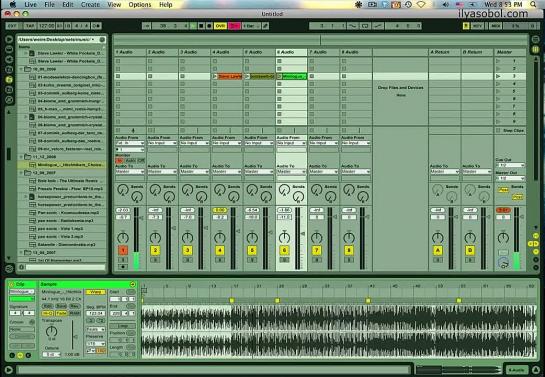Click the Rev. button in Sample box
545x377 pixels.
(x=74, y=306)
